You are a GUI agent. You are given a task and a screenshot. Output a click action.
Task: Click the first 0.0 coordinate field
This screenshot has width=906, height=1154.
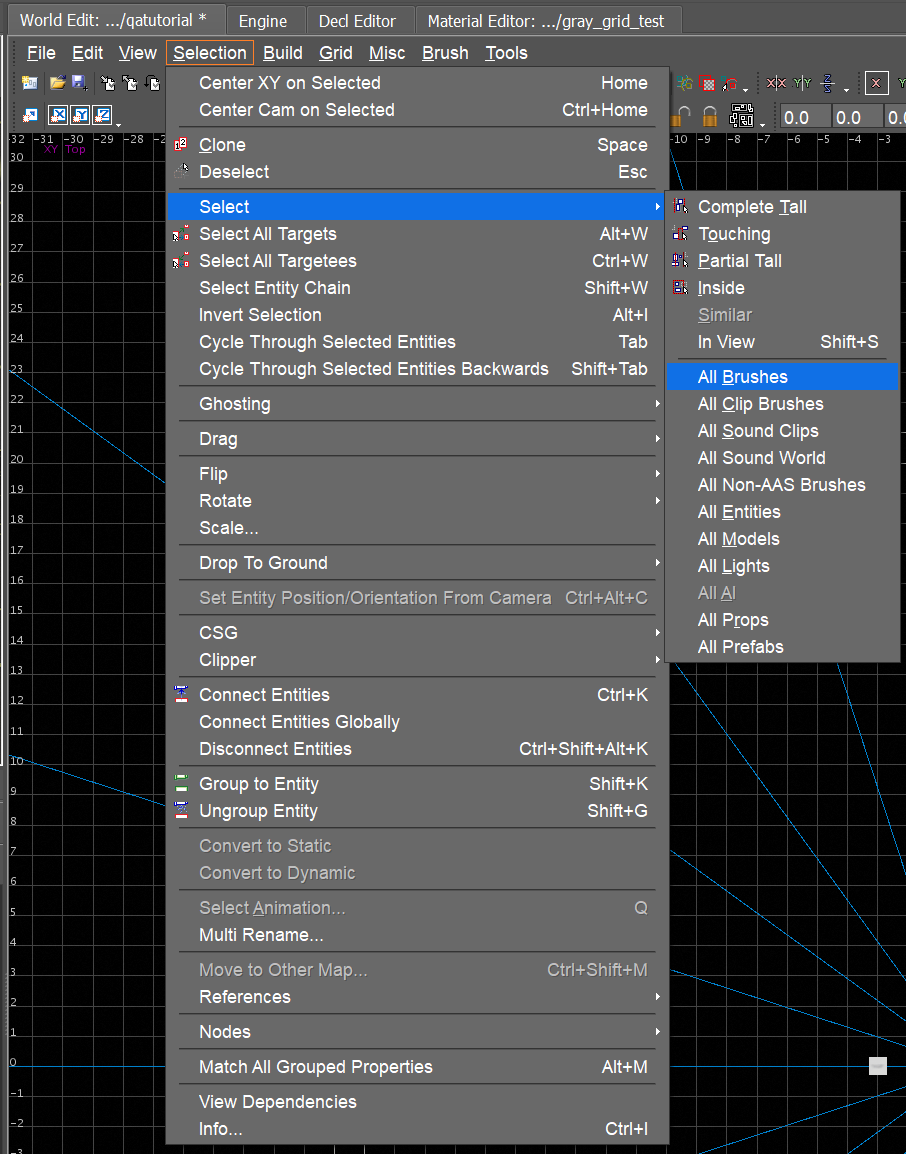coord(804,117)
